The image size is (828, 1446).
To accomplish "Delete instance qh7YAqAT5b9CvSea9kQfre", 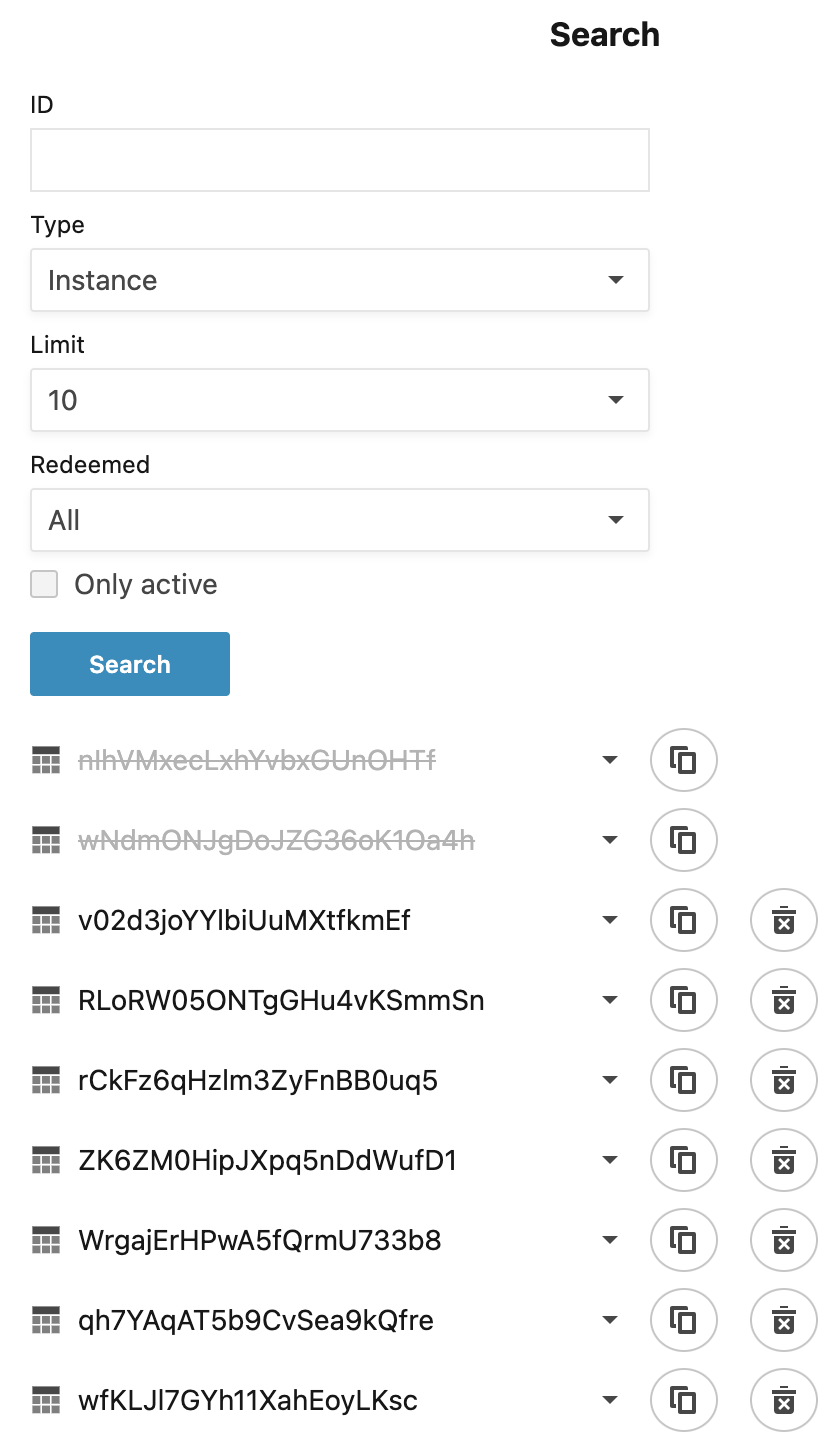I will click(x=784, y=1320).
